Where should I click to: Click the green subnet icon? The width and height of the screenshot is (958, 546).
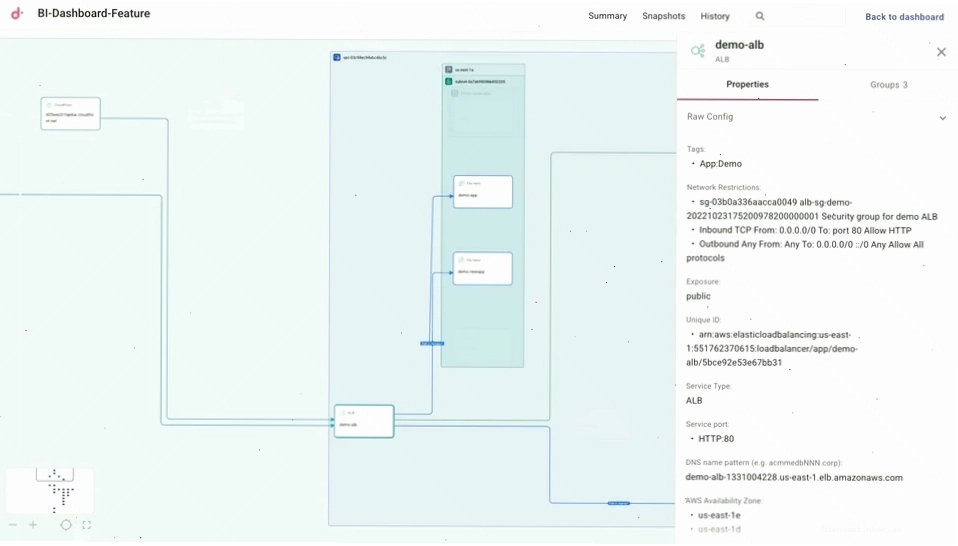[x=448, y=81]
